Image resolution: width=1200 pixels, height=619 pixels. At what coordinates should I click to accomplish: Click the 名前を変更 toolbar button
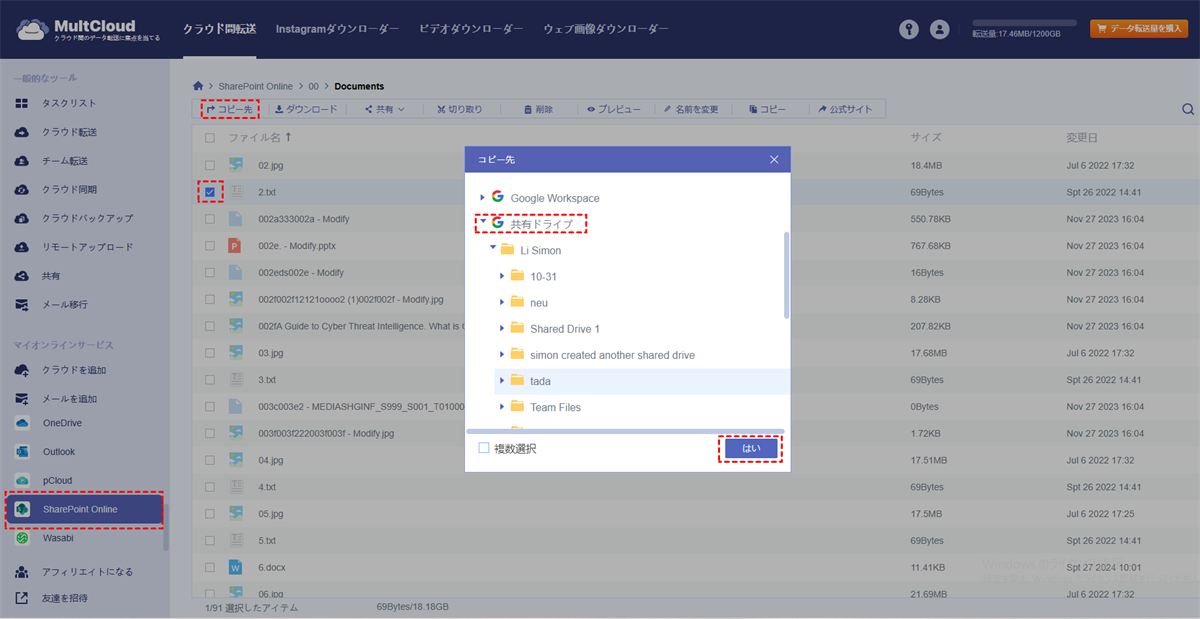pyautogui.click(x=691, y=109)
